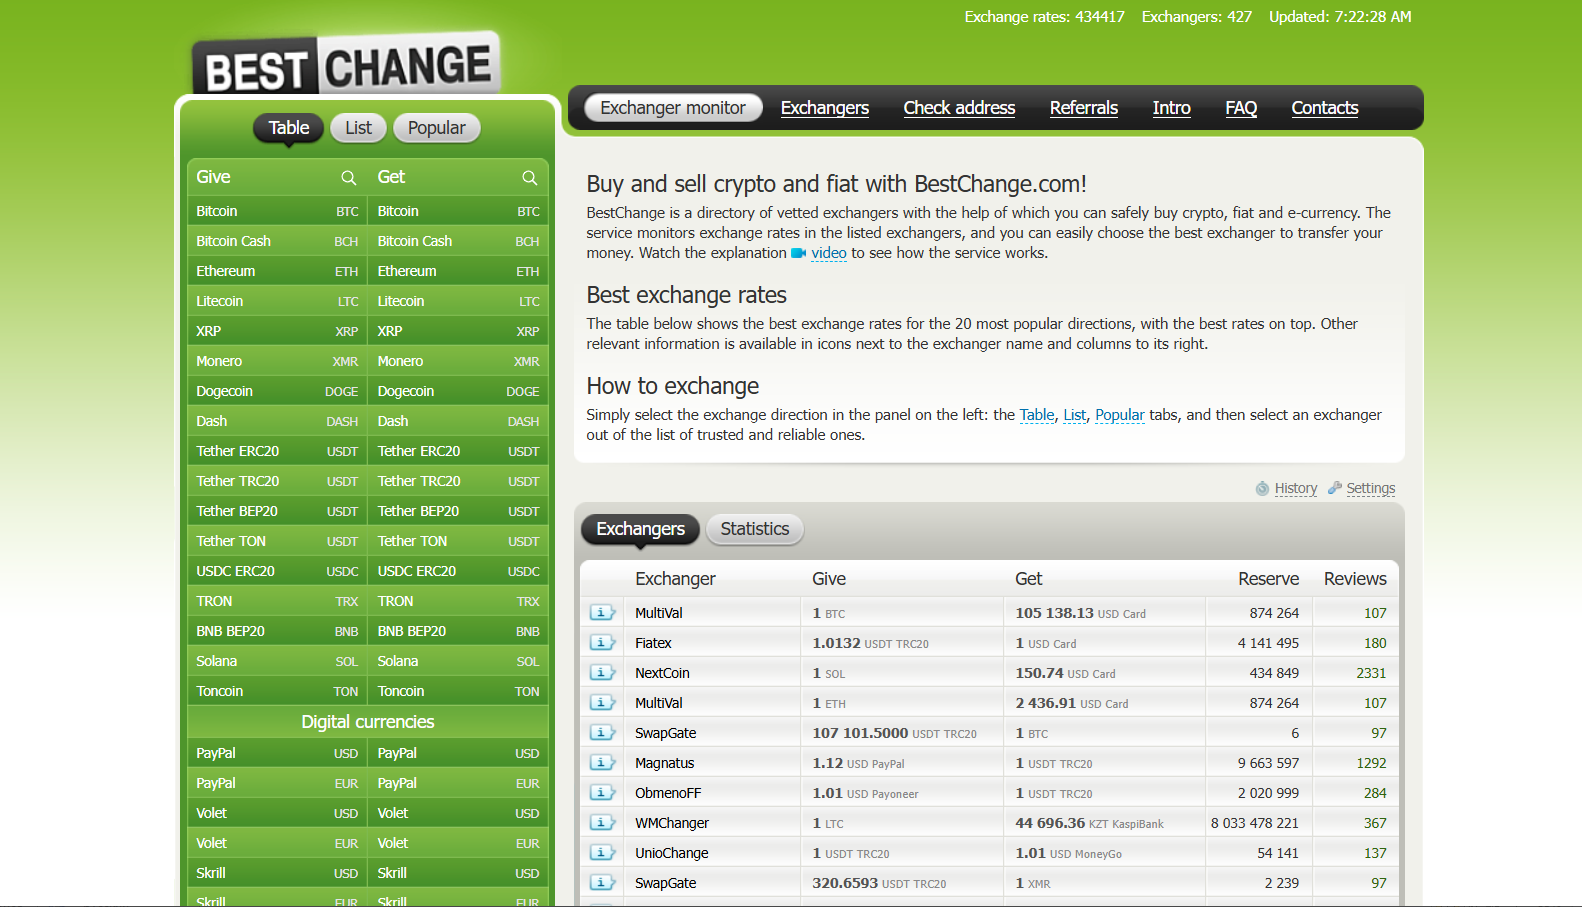Switch to the Popular tab in left panel

pyautogui.click(x=437, y=128)
